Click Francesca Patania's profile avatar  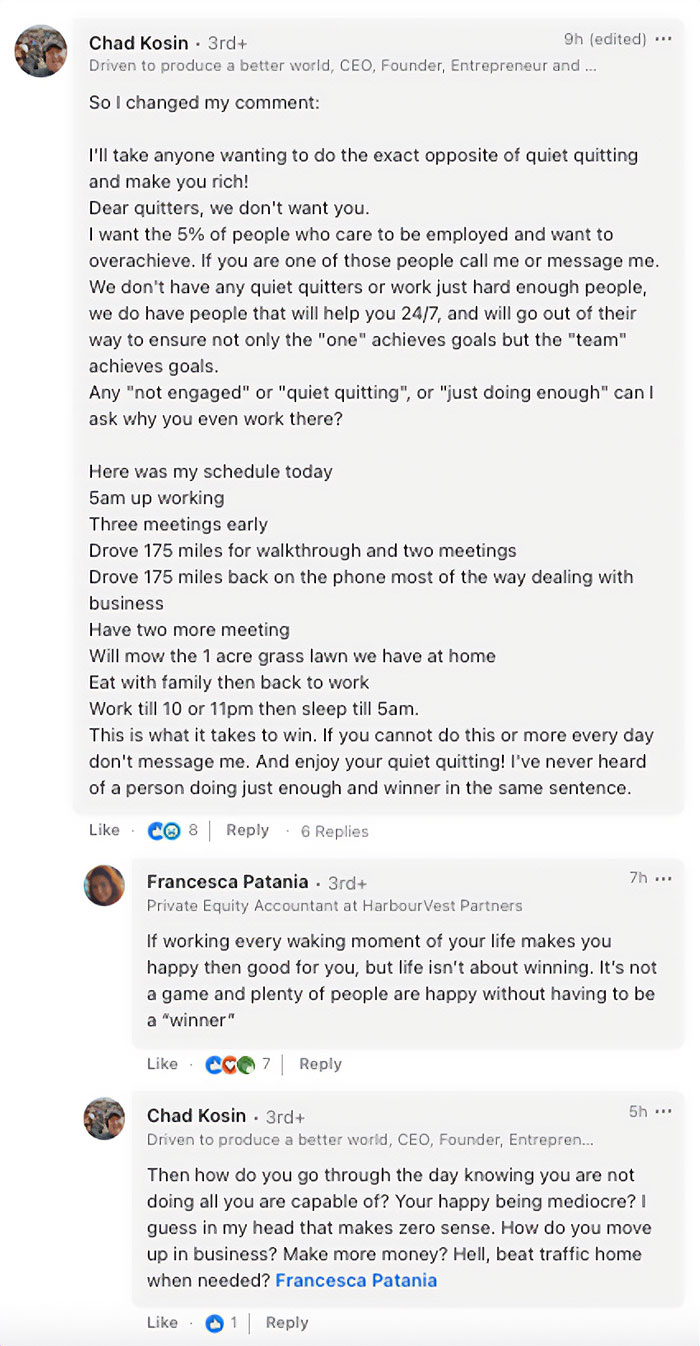click(104, 885)
